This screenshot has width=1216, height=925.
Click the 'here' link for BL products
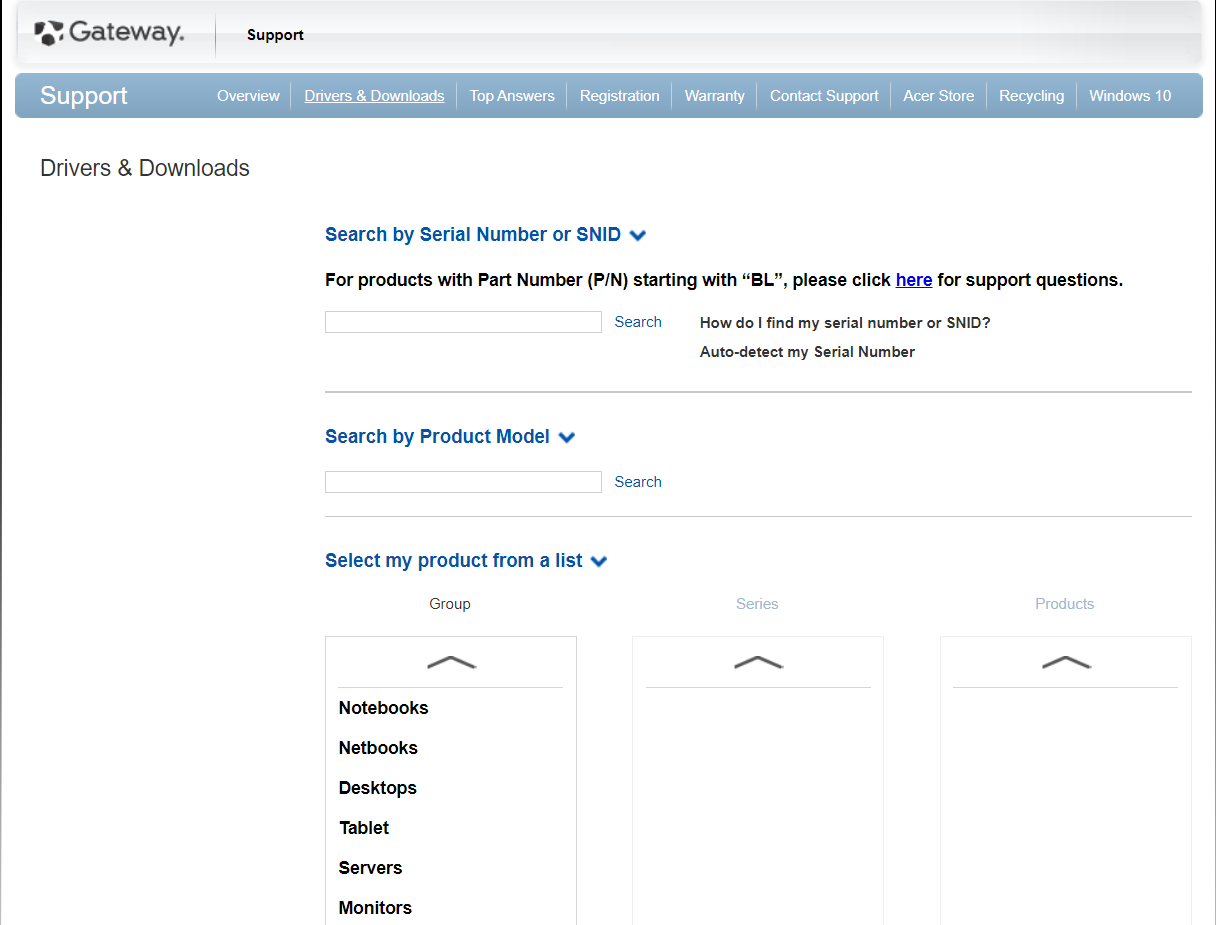pyautogui.click(x=914, y=280)
